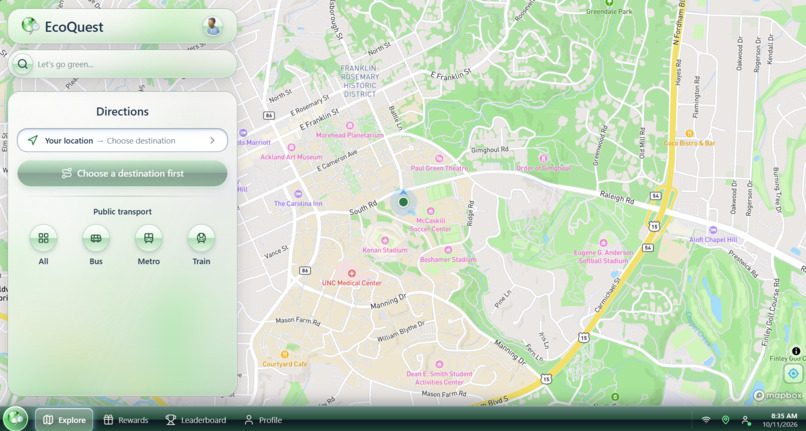Click the UNC Medical Center hospital pin
The height and width of the screenshot is (431, 806).
352,274
